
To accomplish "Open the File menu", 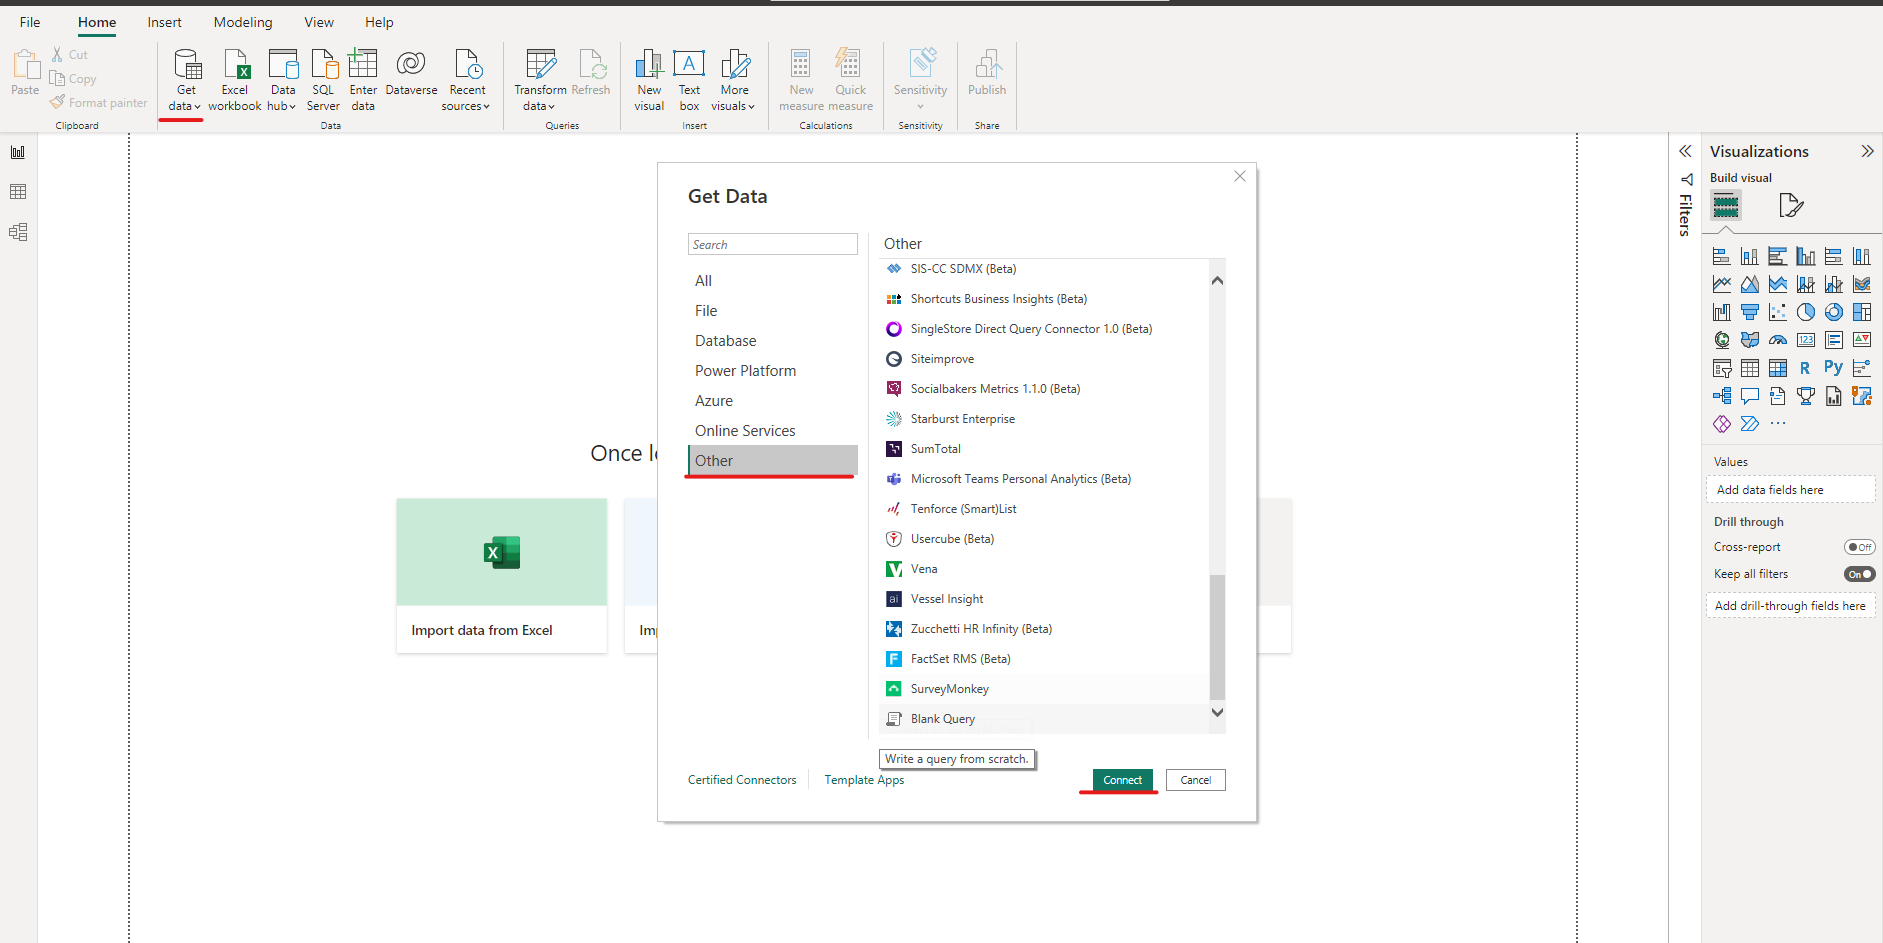I will (30, 22).
